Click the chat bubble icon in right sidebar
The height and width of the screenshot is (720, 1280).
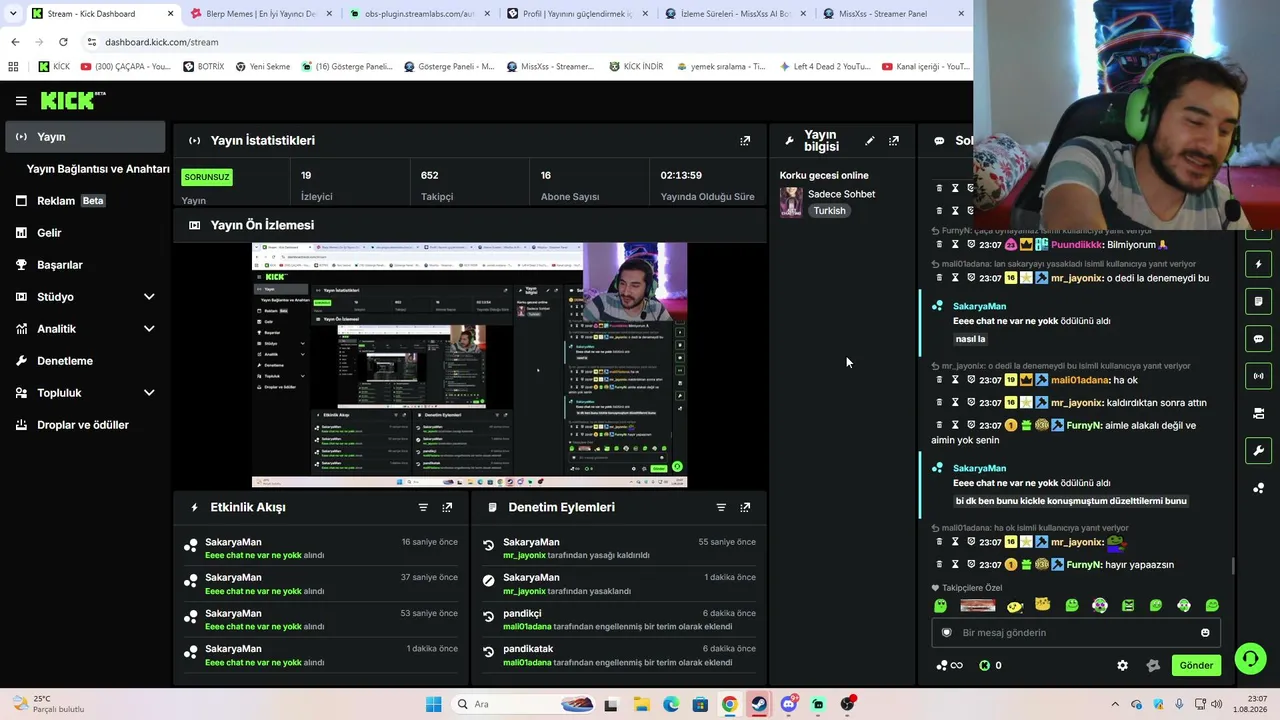[1258, 339]
